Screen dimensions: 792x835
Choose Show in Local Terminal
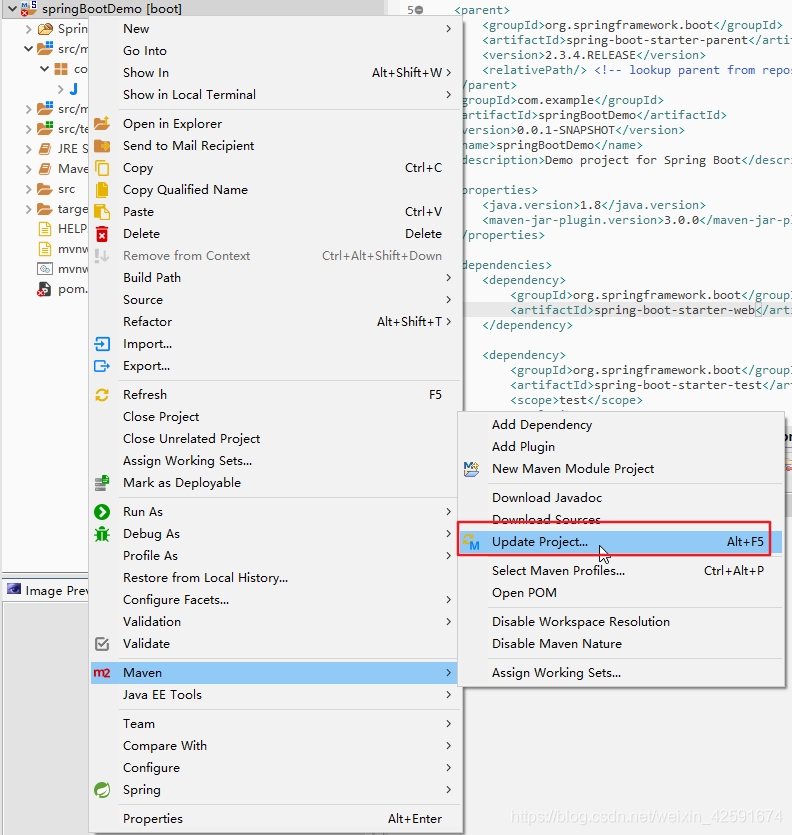189,95
